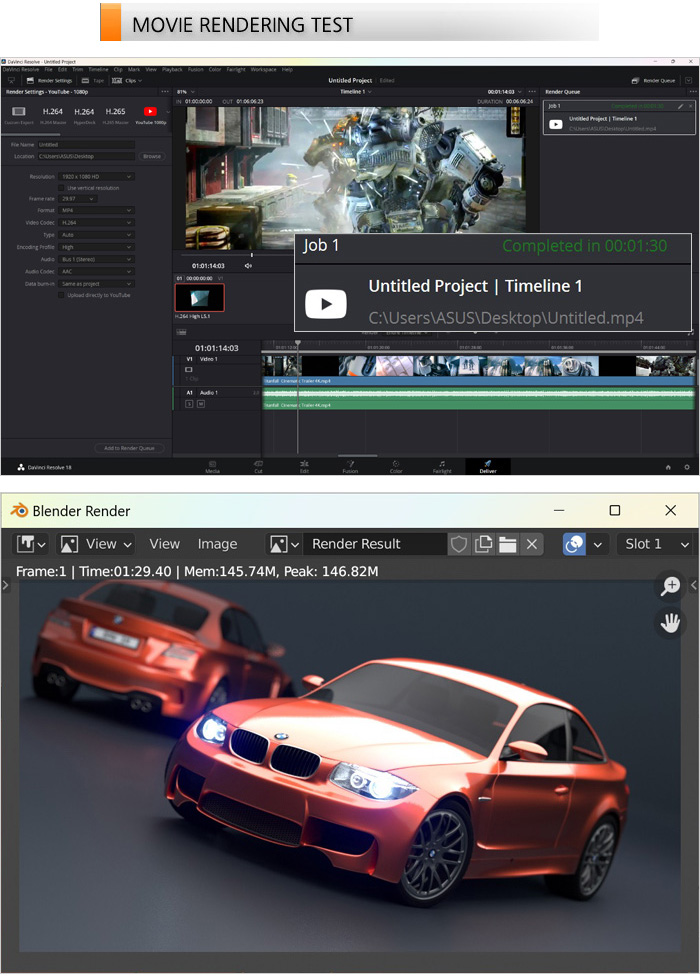Open the Image menu in Blender Render
This screenshot has height=980, width=700.
[217, 544]
